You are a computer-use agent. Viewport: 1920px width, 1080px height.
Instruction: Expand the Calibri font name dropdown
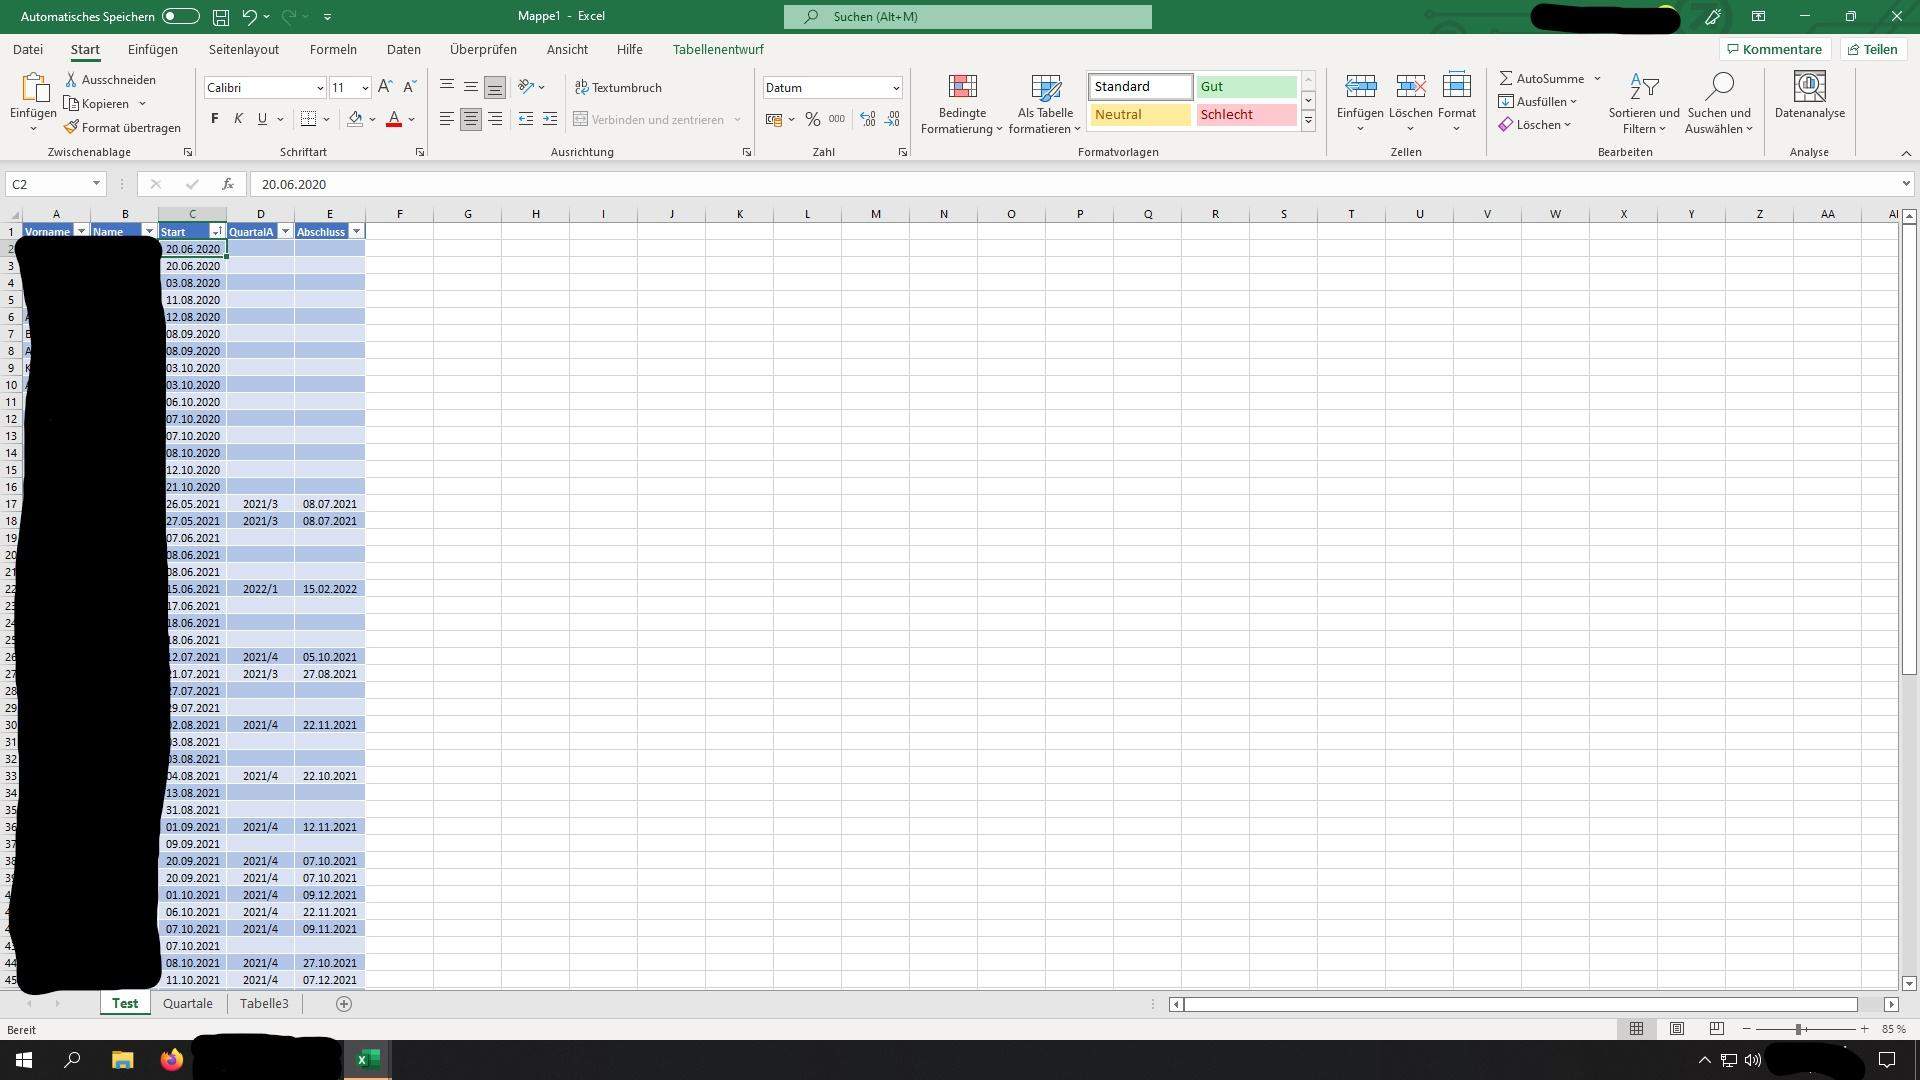[320, 88]
